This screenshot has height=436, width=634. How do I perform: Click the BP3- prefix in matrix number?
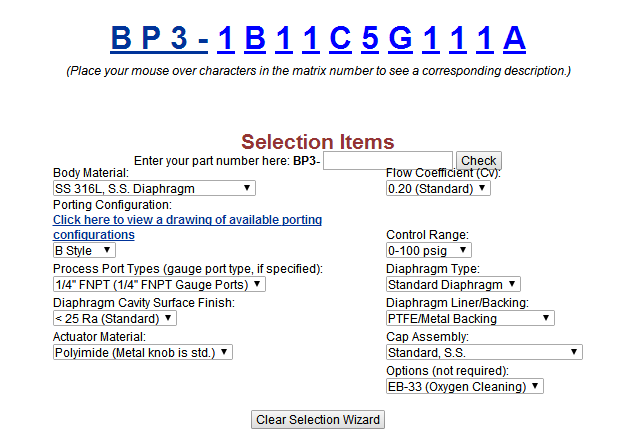point(159,38)
